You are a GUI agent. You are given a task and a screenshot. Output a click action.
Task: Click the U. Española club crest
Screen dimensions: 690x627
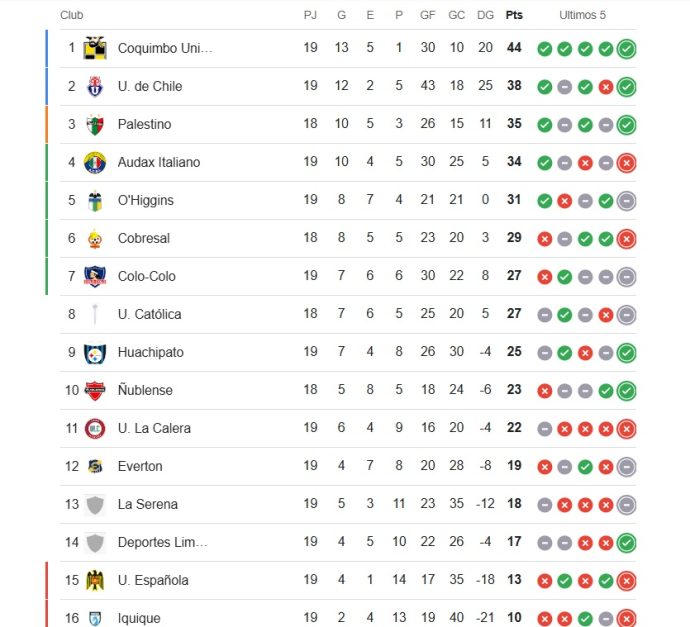point(95,580)
